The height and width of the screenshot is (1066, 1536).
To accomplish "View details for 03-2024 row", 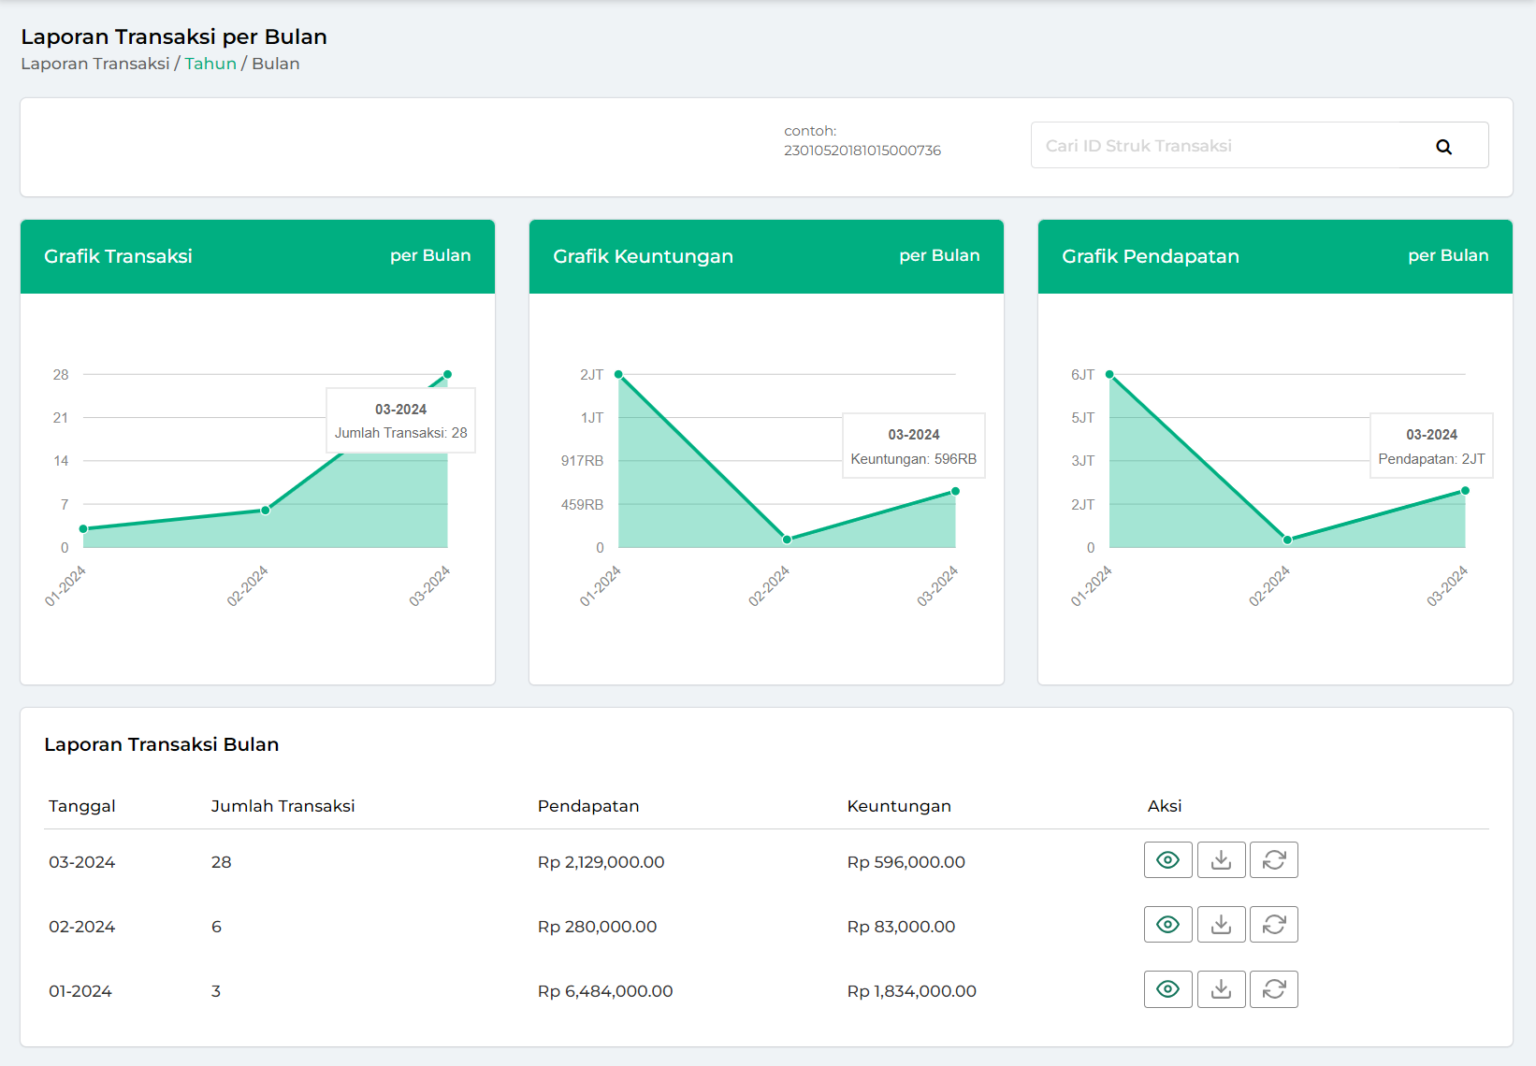I will click(x=1167, y=860).
